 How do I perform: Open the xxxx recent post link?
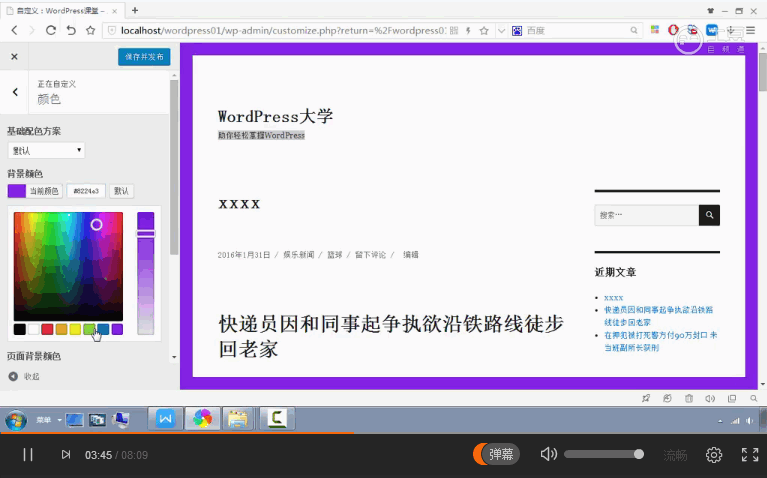click(x=613, y=297)
